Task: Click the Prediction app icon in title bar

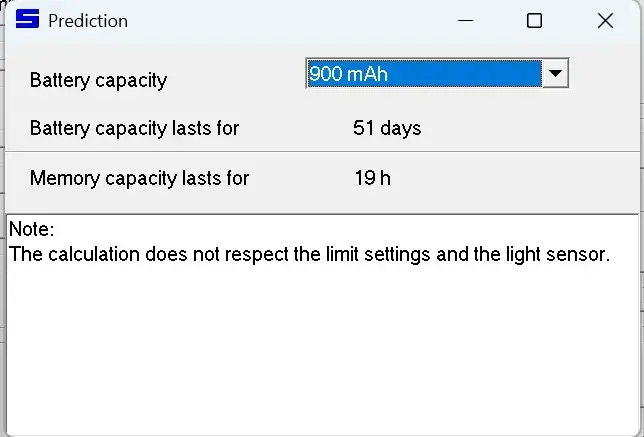Action: click(27, 20)
